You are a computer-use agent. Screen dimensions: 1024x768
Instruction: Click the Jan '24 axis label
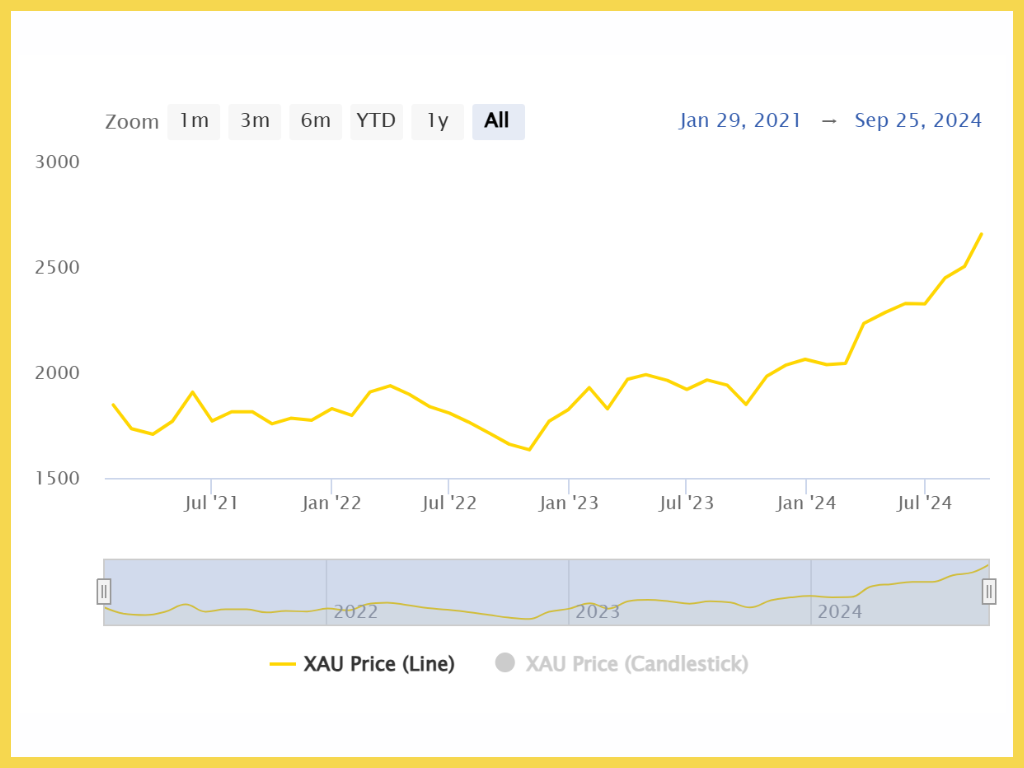806,503
